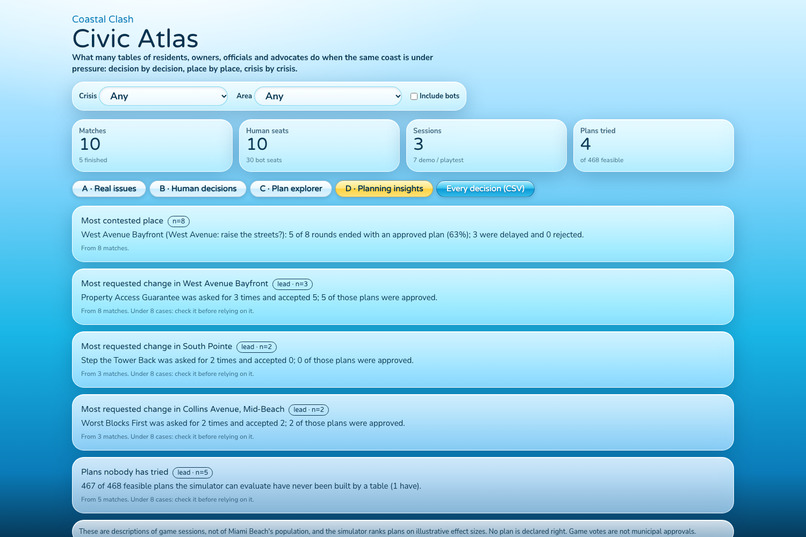Click the From 5 matches footnote
Image resolution: width=806 pixels, height=537 pixels.
click(168, 499)
